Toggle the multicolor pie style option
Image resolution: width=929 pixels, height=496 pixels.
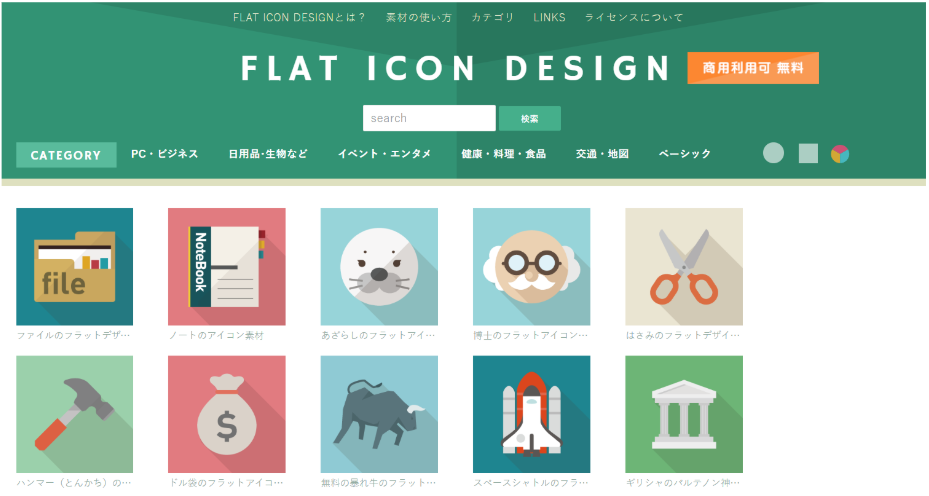click(840, 153)
